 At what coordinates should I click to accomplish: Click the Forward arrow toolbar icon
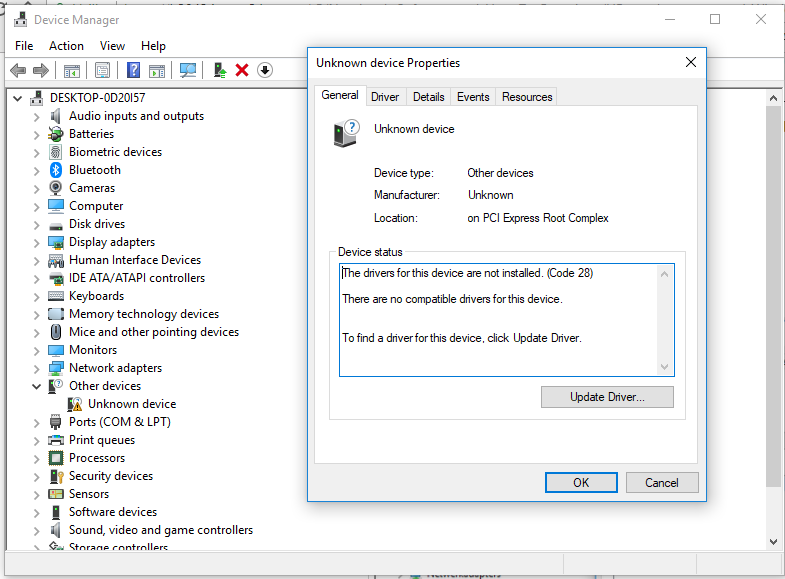pos(41,71)
